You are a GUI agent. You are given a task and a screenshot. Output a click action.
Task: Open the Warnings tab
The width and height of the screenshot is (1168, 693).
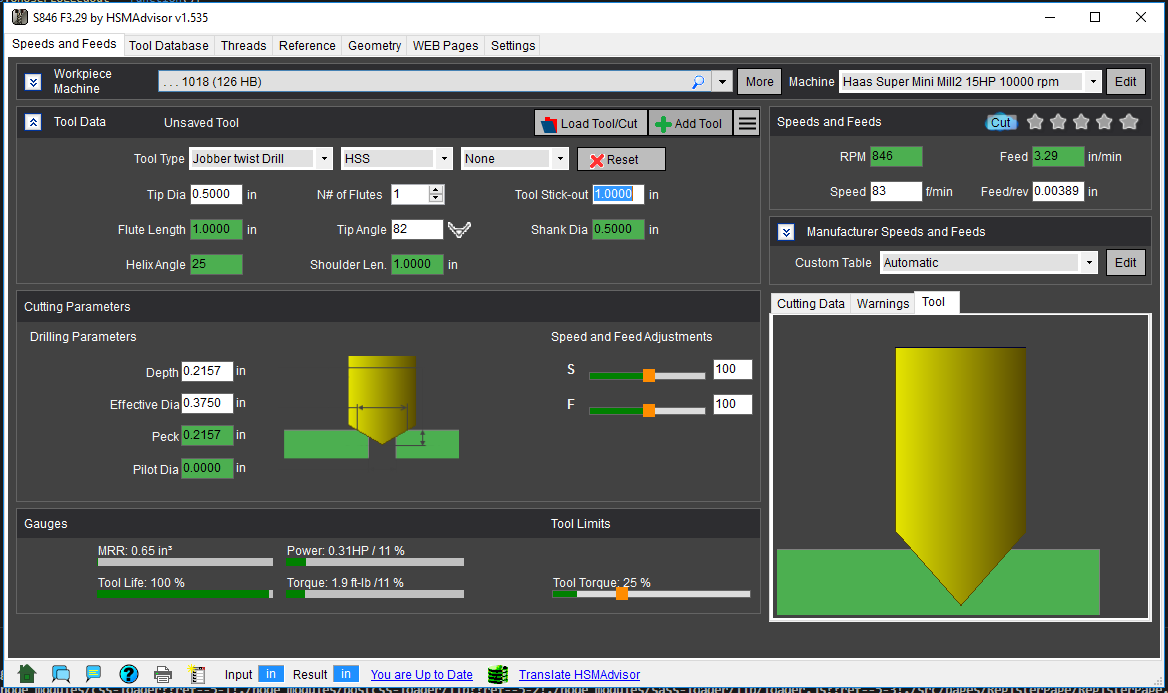point(883,303)
